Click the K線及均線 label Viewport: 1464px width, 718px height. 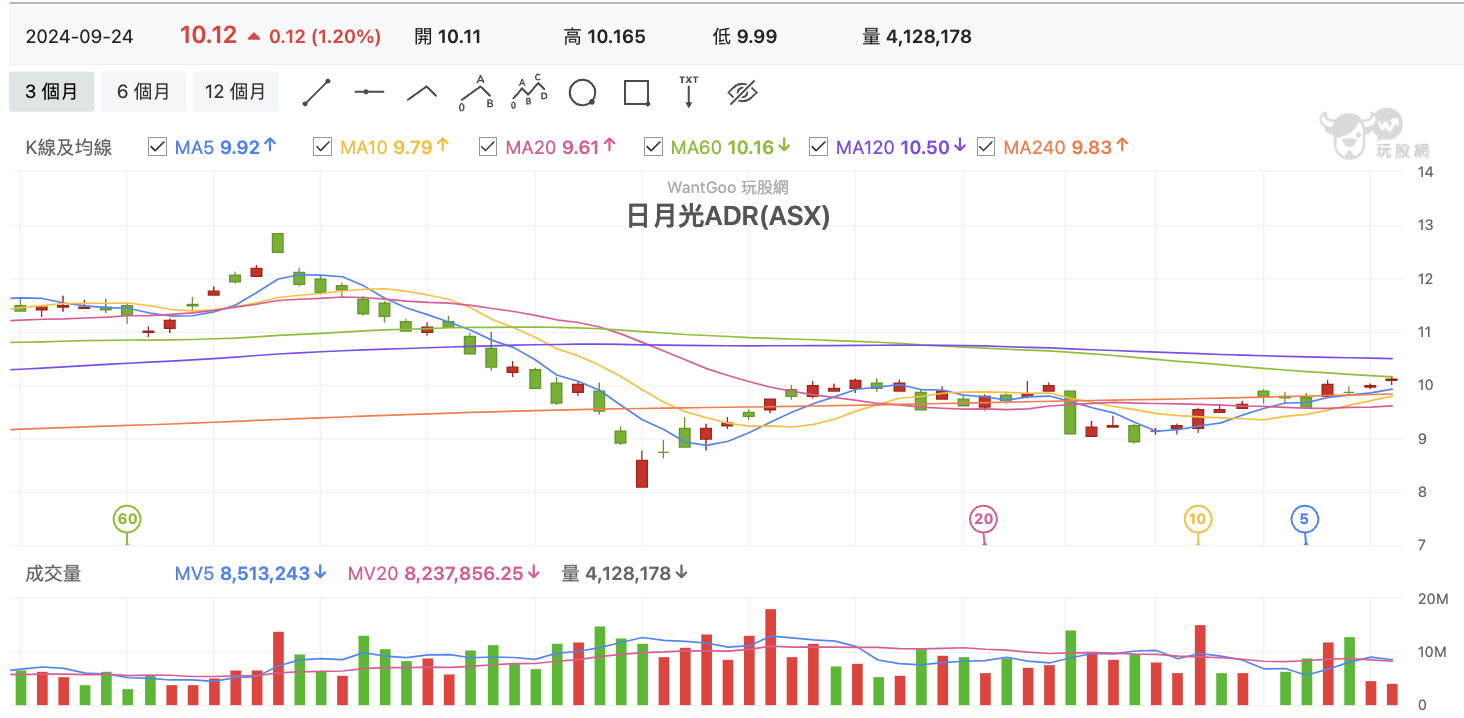[69, 147]
